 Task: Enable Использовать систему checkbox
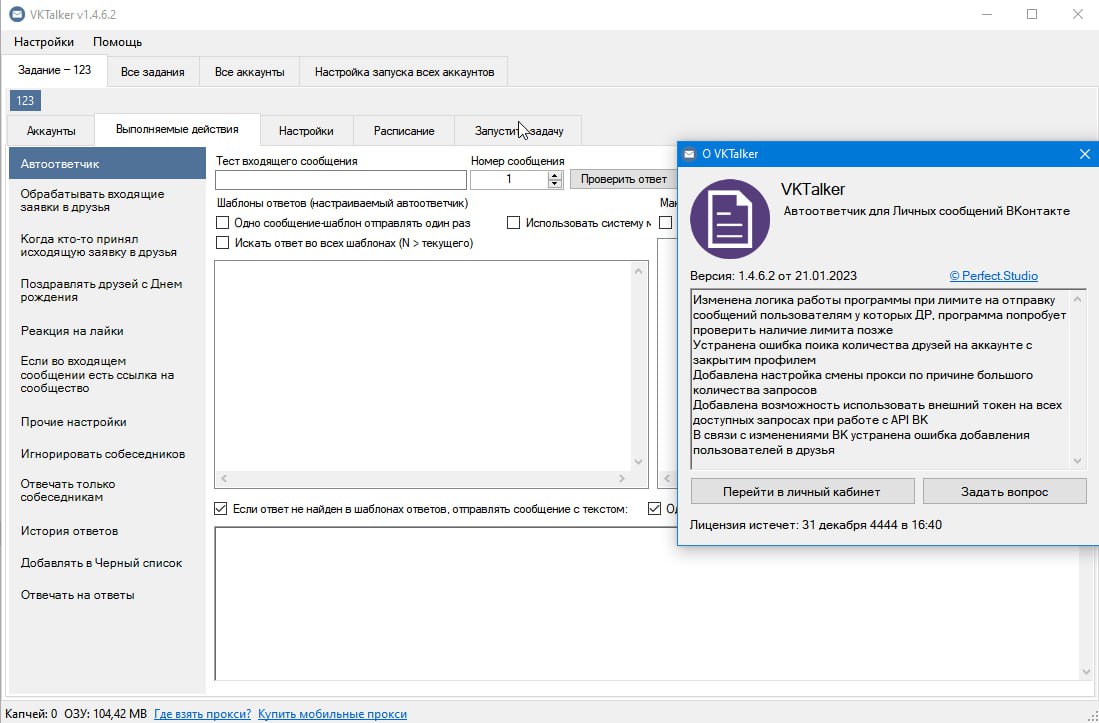point(514,223)
